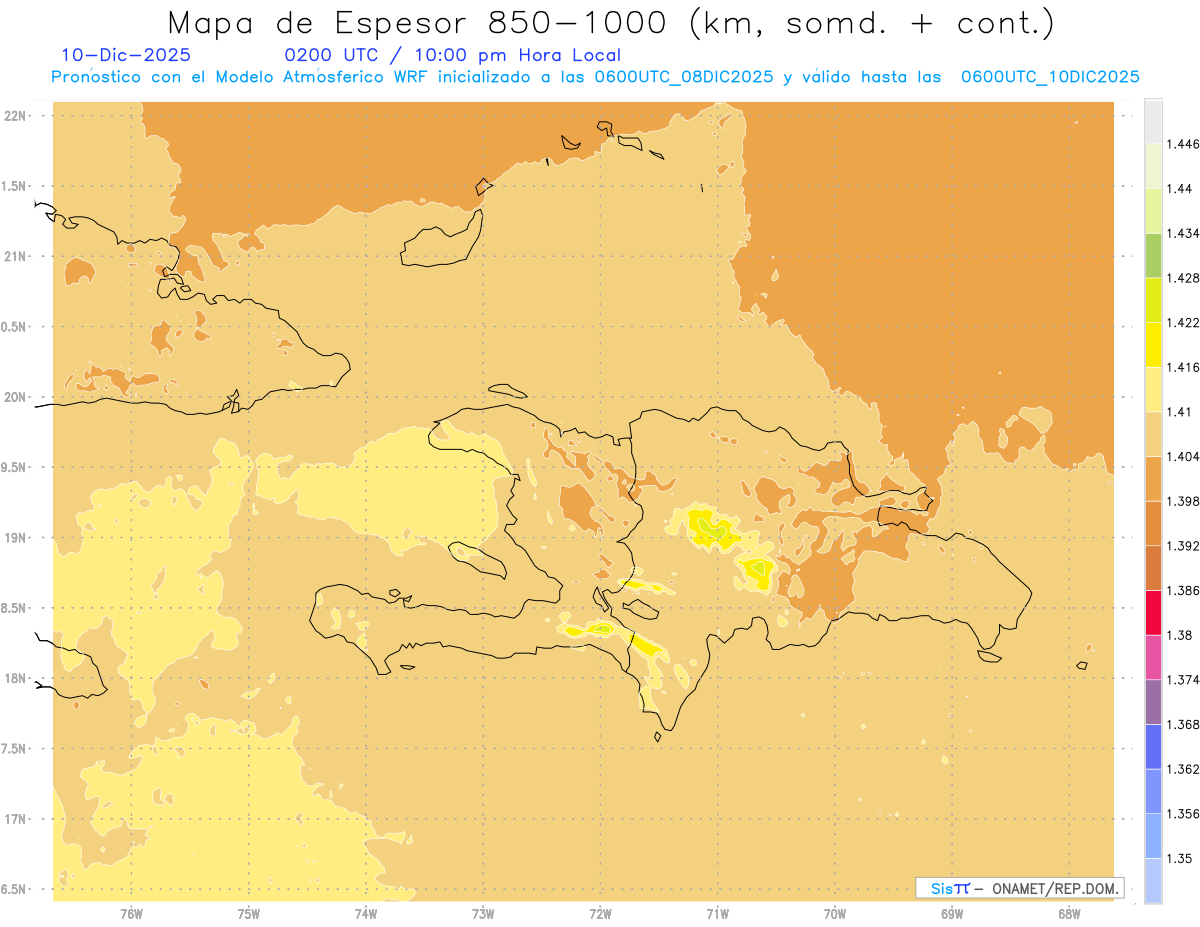Click colorbar value "1.428"
The width and height of the screenshot is (1200, 927).
[1183, 278]
